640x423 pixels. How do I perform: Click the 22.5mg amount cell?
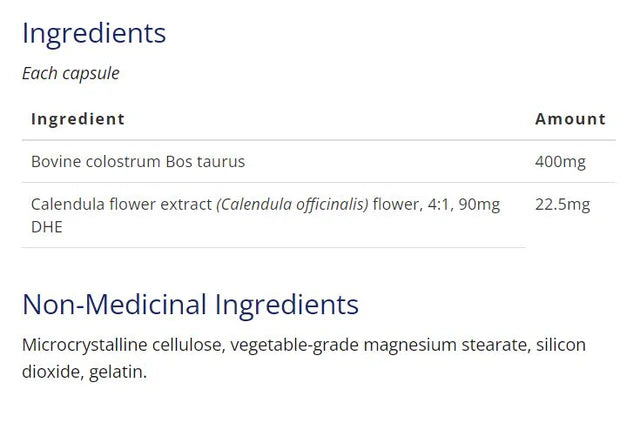563,204
